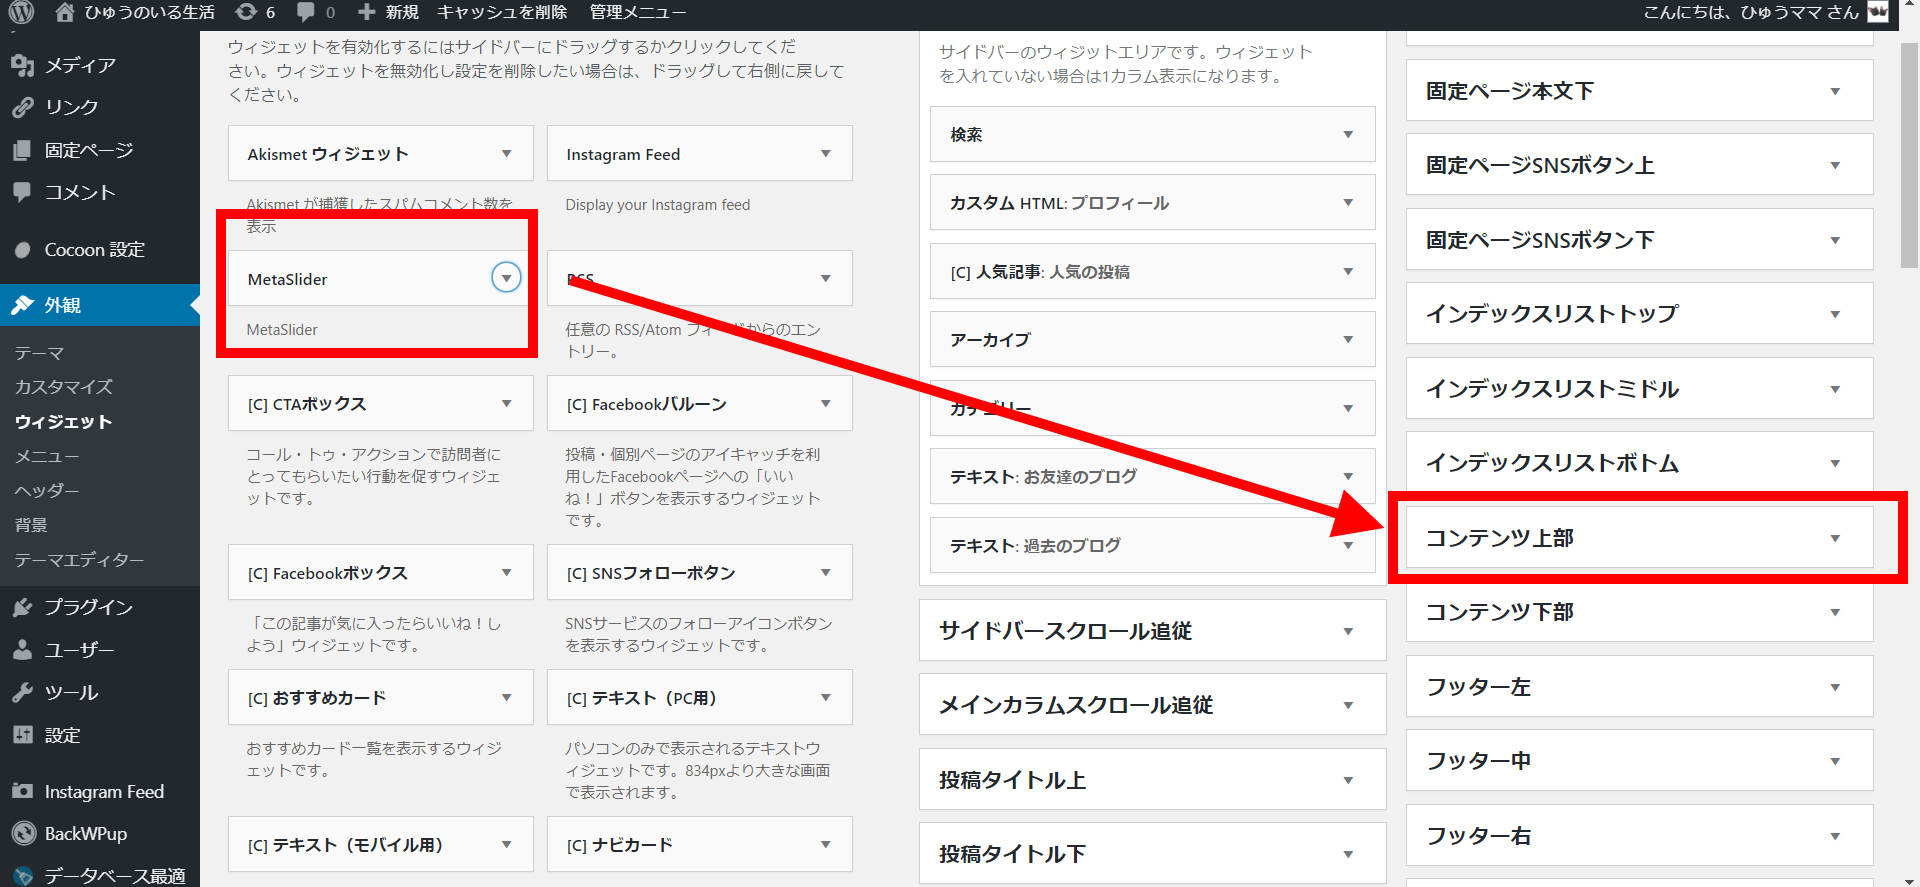1920x887 pixels.
Task: Expand the サイドバースクロール追従 widget area
Action: pos(1347,631)
